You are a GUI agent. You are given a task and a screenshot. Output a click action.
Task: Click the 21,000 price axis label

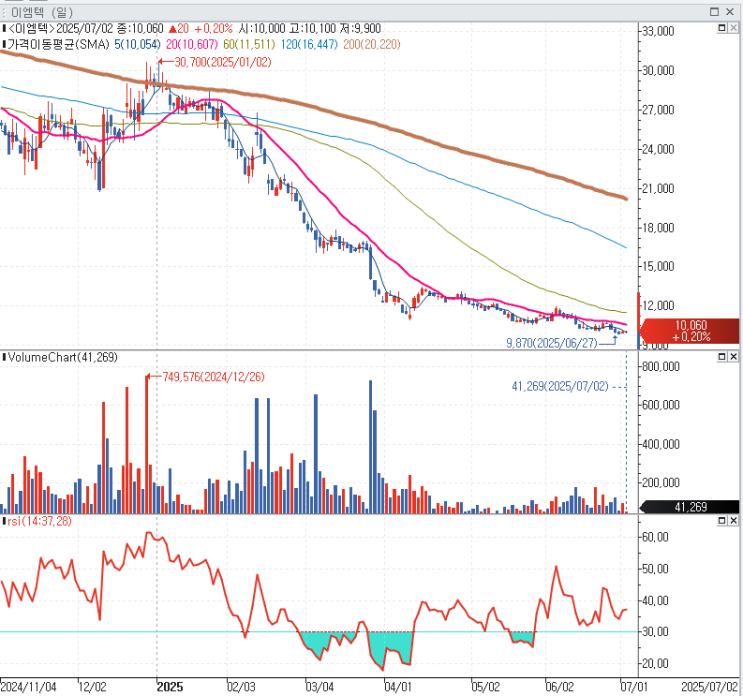[x=658, y=189]
